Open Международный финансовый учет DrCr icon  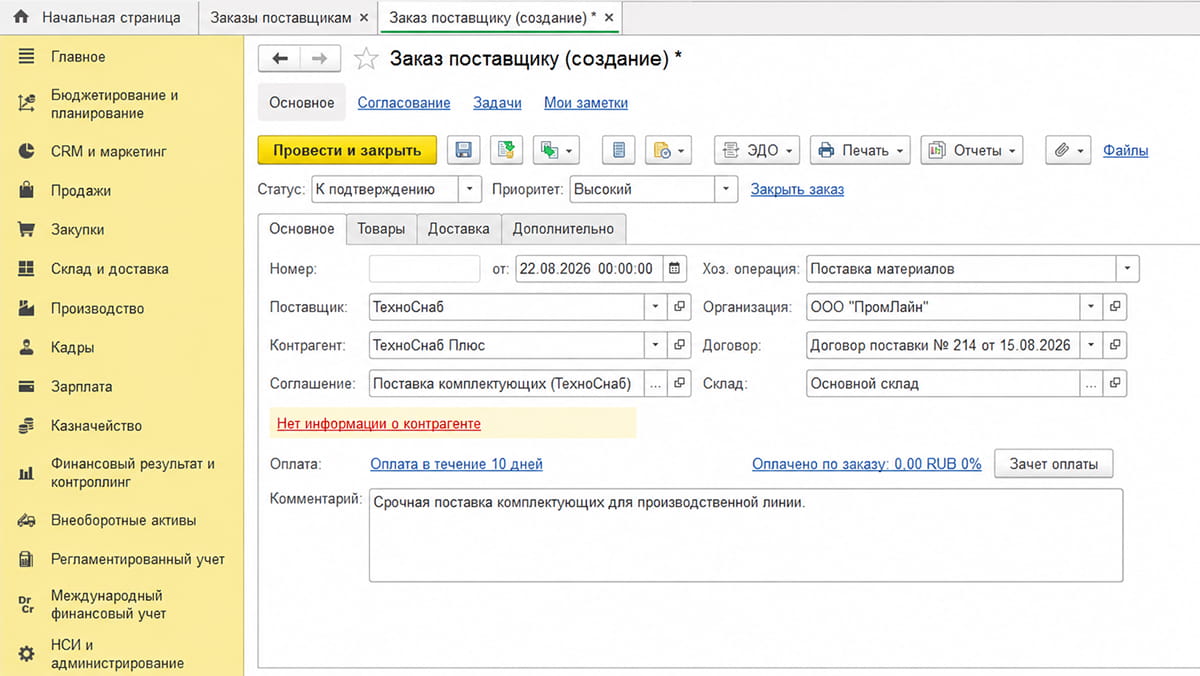tap(27, 604)
